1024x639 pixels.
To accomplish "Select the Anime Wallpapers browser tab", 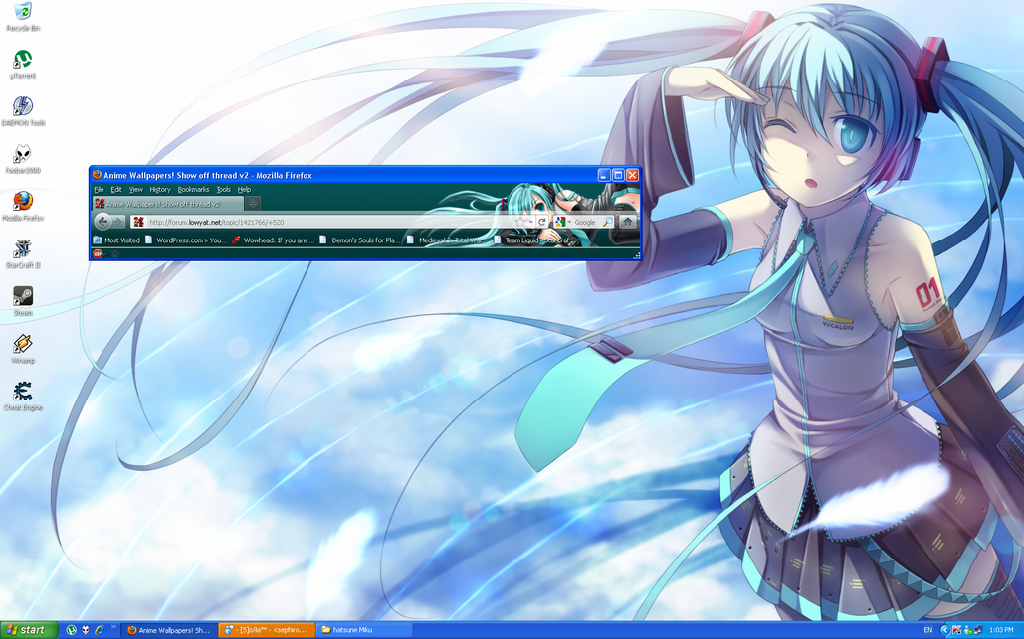I will [168, 204].
